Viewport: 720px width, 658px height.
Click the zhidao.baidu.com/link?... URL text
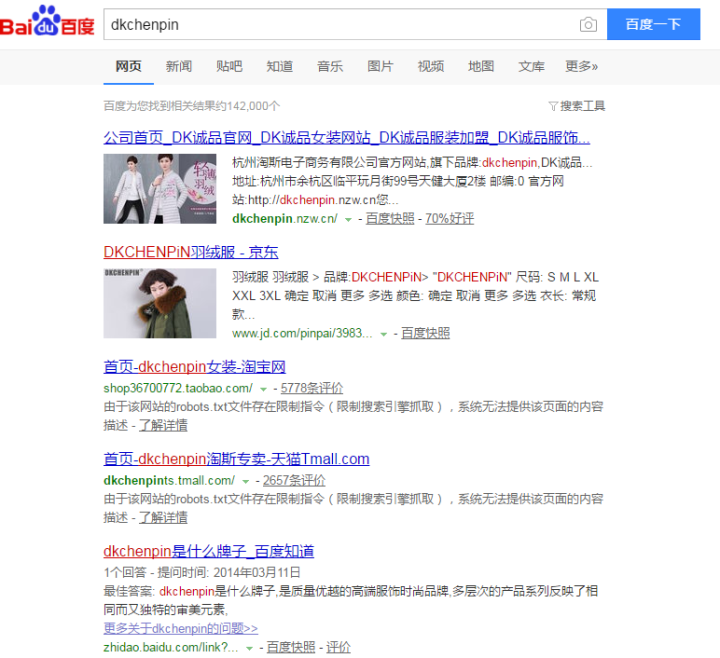(x=171, y=647)
